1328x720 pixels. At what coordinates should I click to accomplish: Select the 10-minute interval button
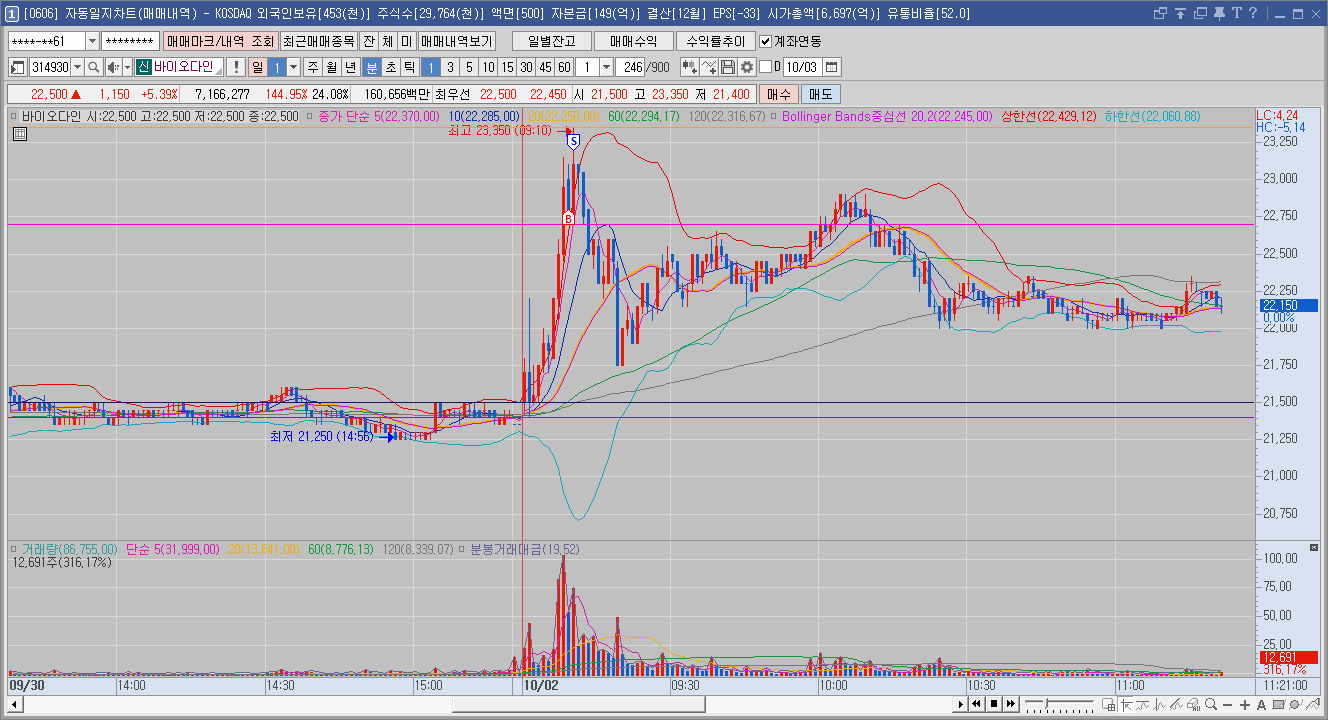pos(487,67)
